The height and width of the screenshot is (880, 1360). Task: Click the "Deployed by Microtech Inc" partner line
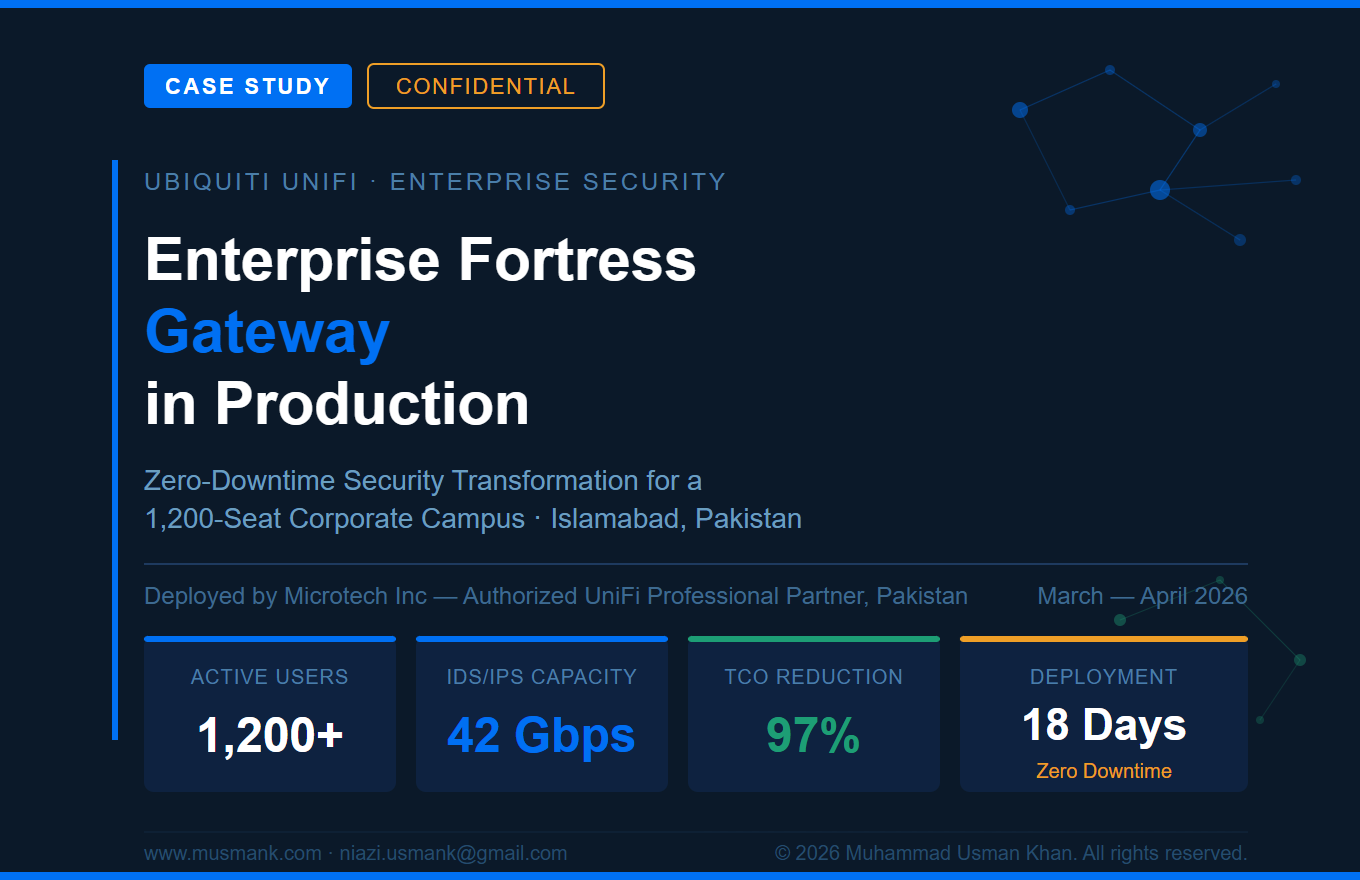[x=556, y=596]
